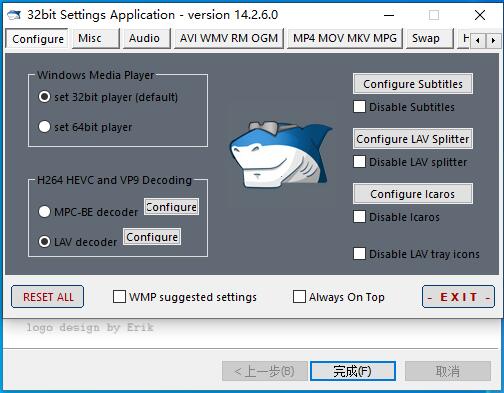Click 完成(F) finish button in installer
The image size is (504, 393).
click(x=353, y=371)
